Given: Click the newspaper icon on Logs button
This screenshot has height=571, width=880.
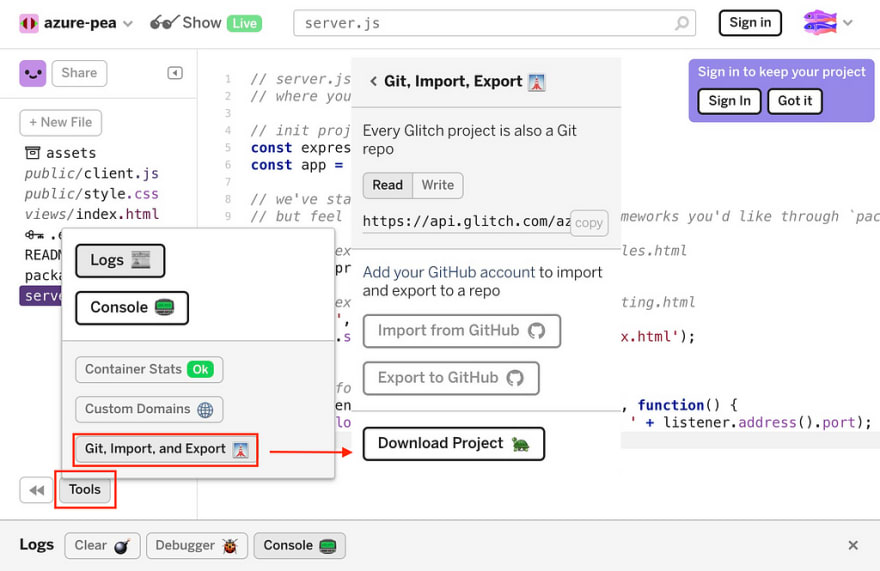Looking at the screenshot, I should pyautogui.click(x=141, y=259).
